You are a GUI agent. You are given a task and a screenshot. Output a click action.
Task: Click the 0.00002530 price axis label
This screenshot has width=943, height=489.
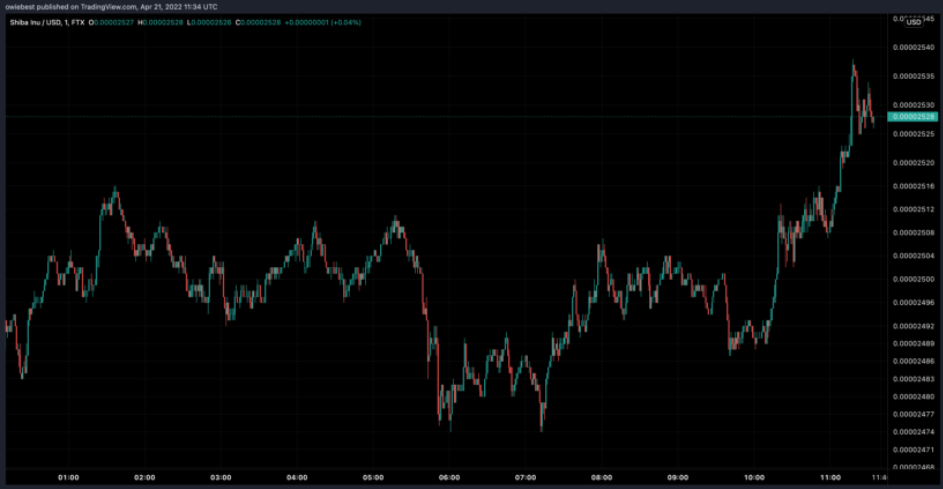click(914, 105)
